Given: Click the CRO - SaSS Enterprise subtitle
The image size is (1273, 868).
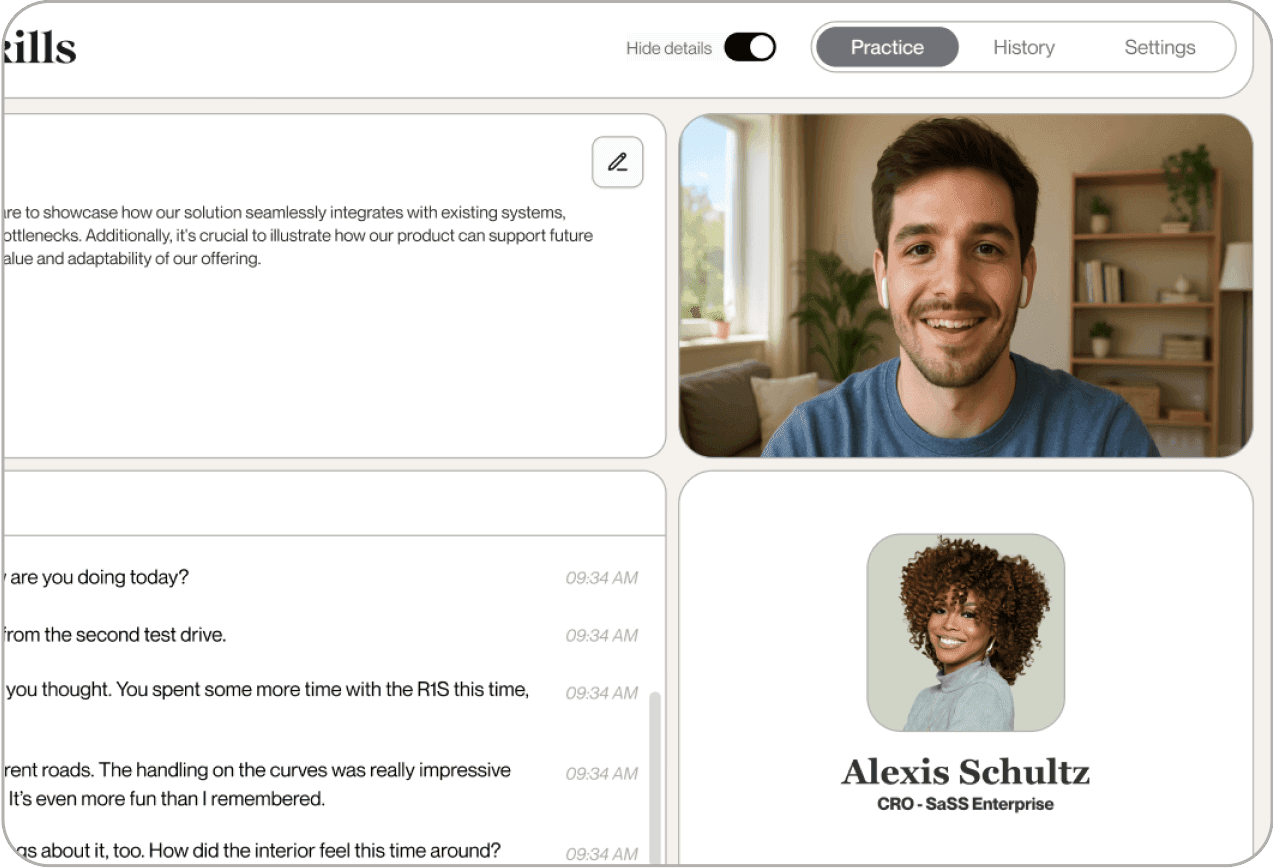Looking at the screenshot, I should pos(965,804).
